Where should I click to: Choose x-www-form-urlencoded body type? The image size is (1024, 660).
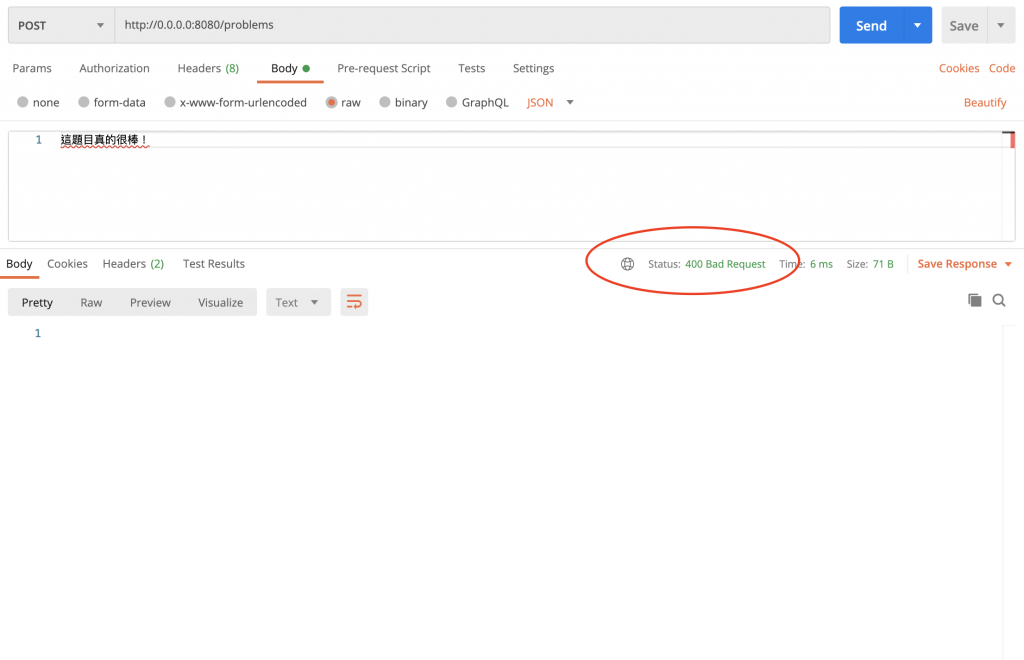pyautogui.click(x=170, y=102)
